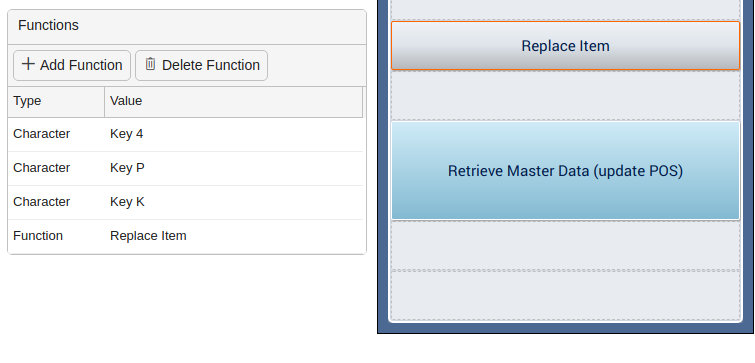
Task: Select the Key K character row
Action: pyautogui.click(x=185, y=203)
